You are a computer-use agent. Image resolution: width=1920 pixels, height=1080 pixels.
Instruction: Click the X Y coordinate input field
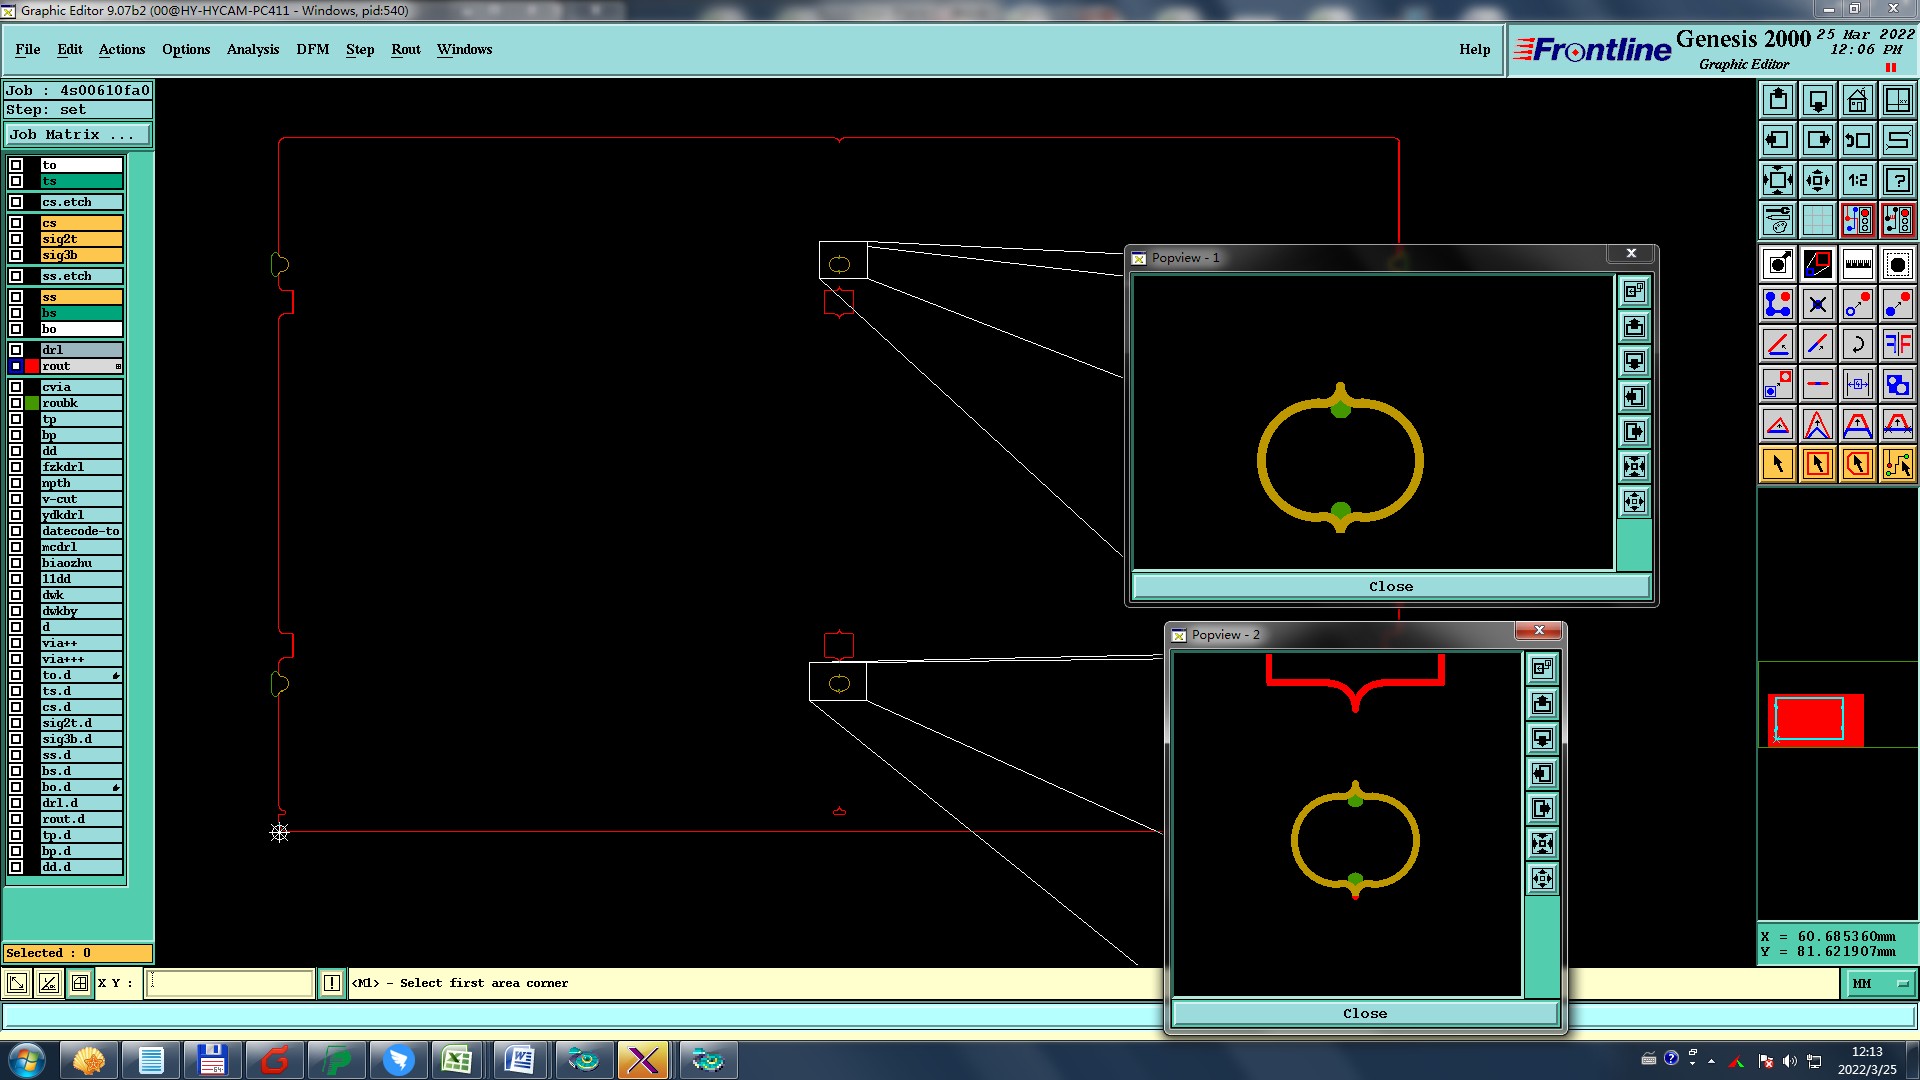[x=230, y=984]
